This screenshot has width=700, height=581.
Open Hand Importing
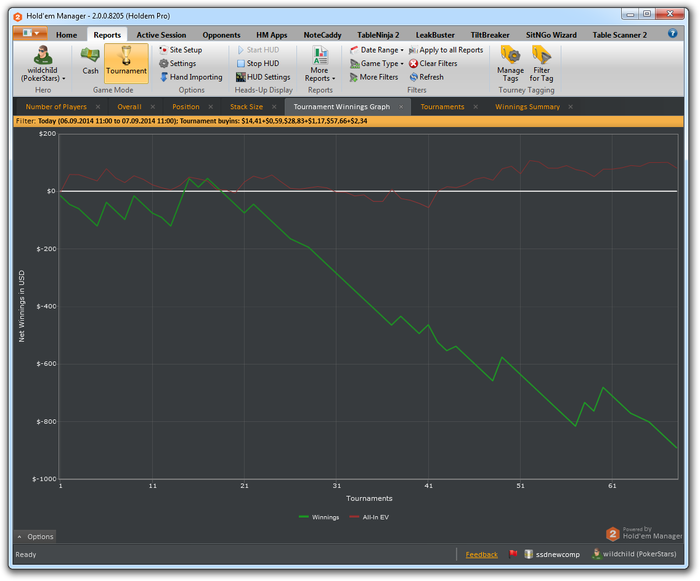(191, 77)
